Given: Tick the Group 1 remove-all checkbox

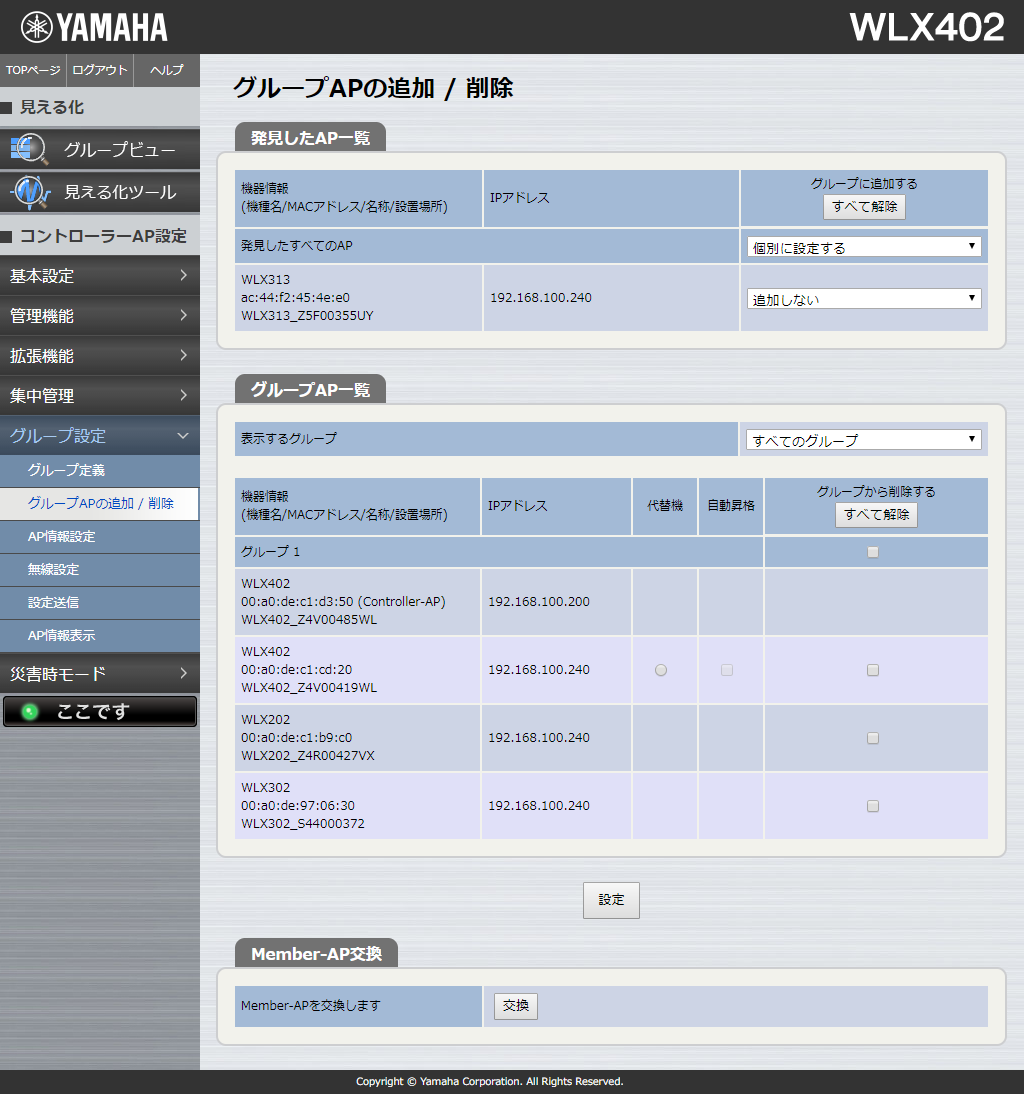Looking at the screenshot, I should (873, 552).
